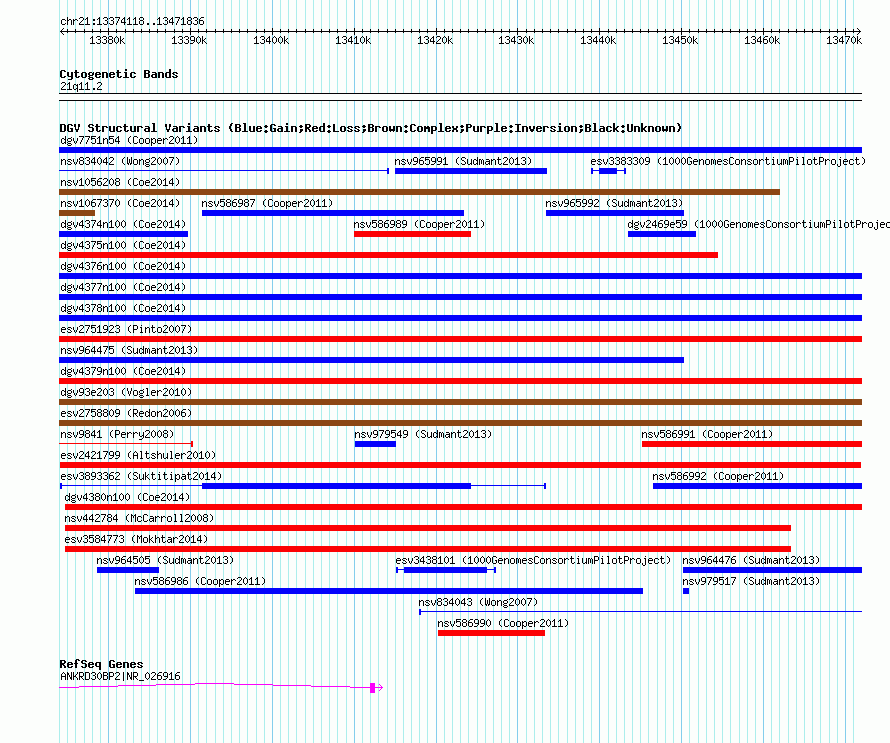This screenshot has width=890, height=743.
Task: Select nsv586989 (Cooper2011) label
Action: click(x=419, y=224)
